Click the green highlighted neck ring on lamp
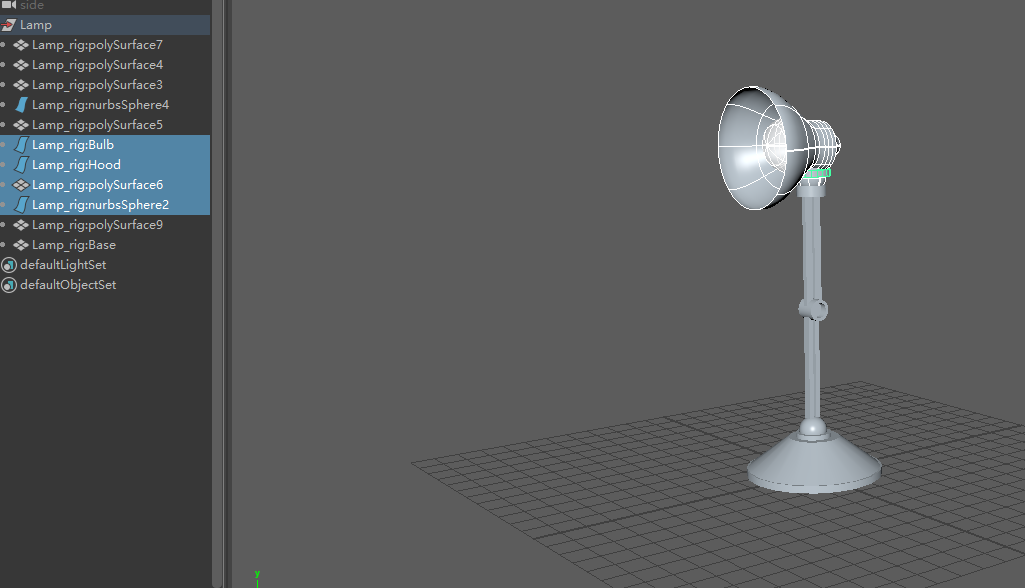The width and height of the screenshot is (1025, 588). click(816, 173)
